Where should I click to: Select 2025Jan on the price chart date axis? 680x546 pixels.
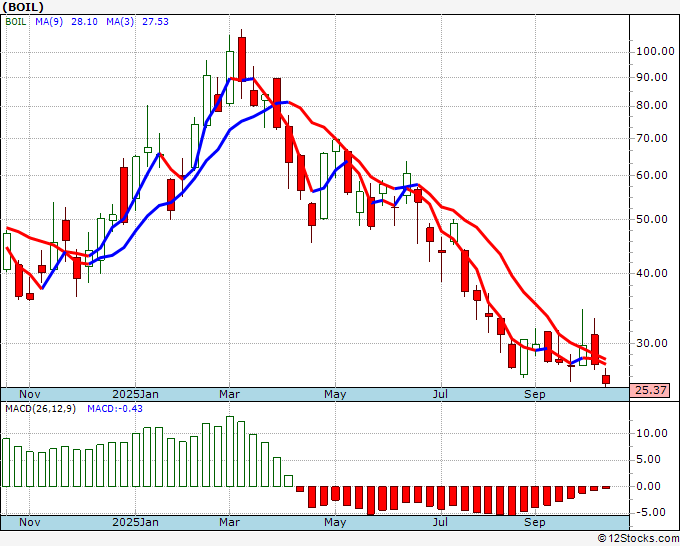tap(135, 394)
